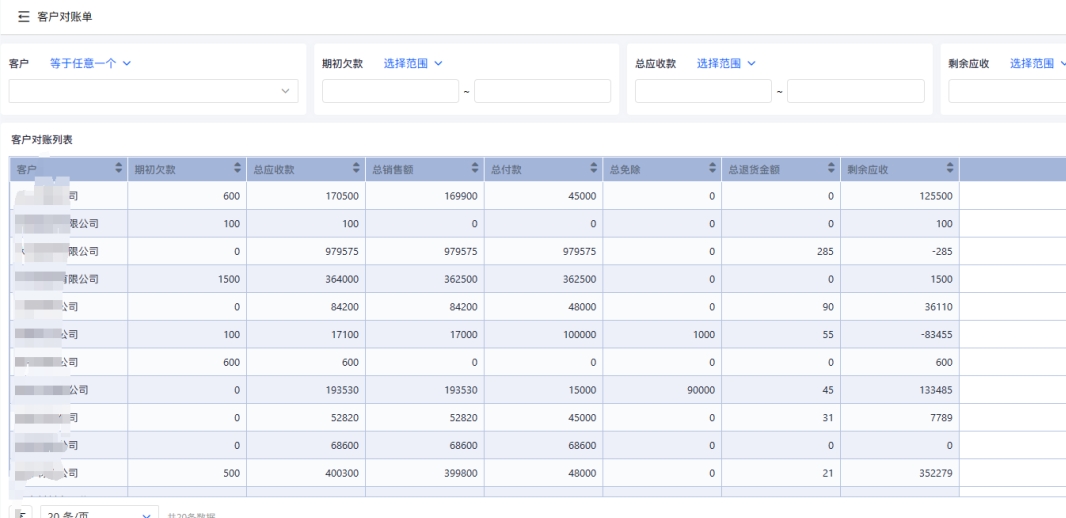Viewport: 1066px width, 518px height.
Task: Click 总应收款 maximum value input
Action: pos(856,91)
